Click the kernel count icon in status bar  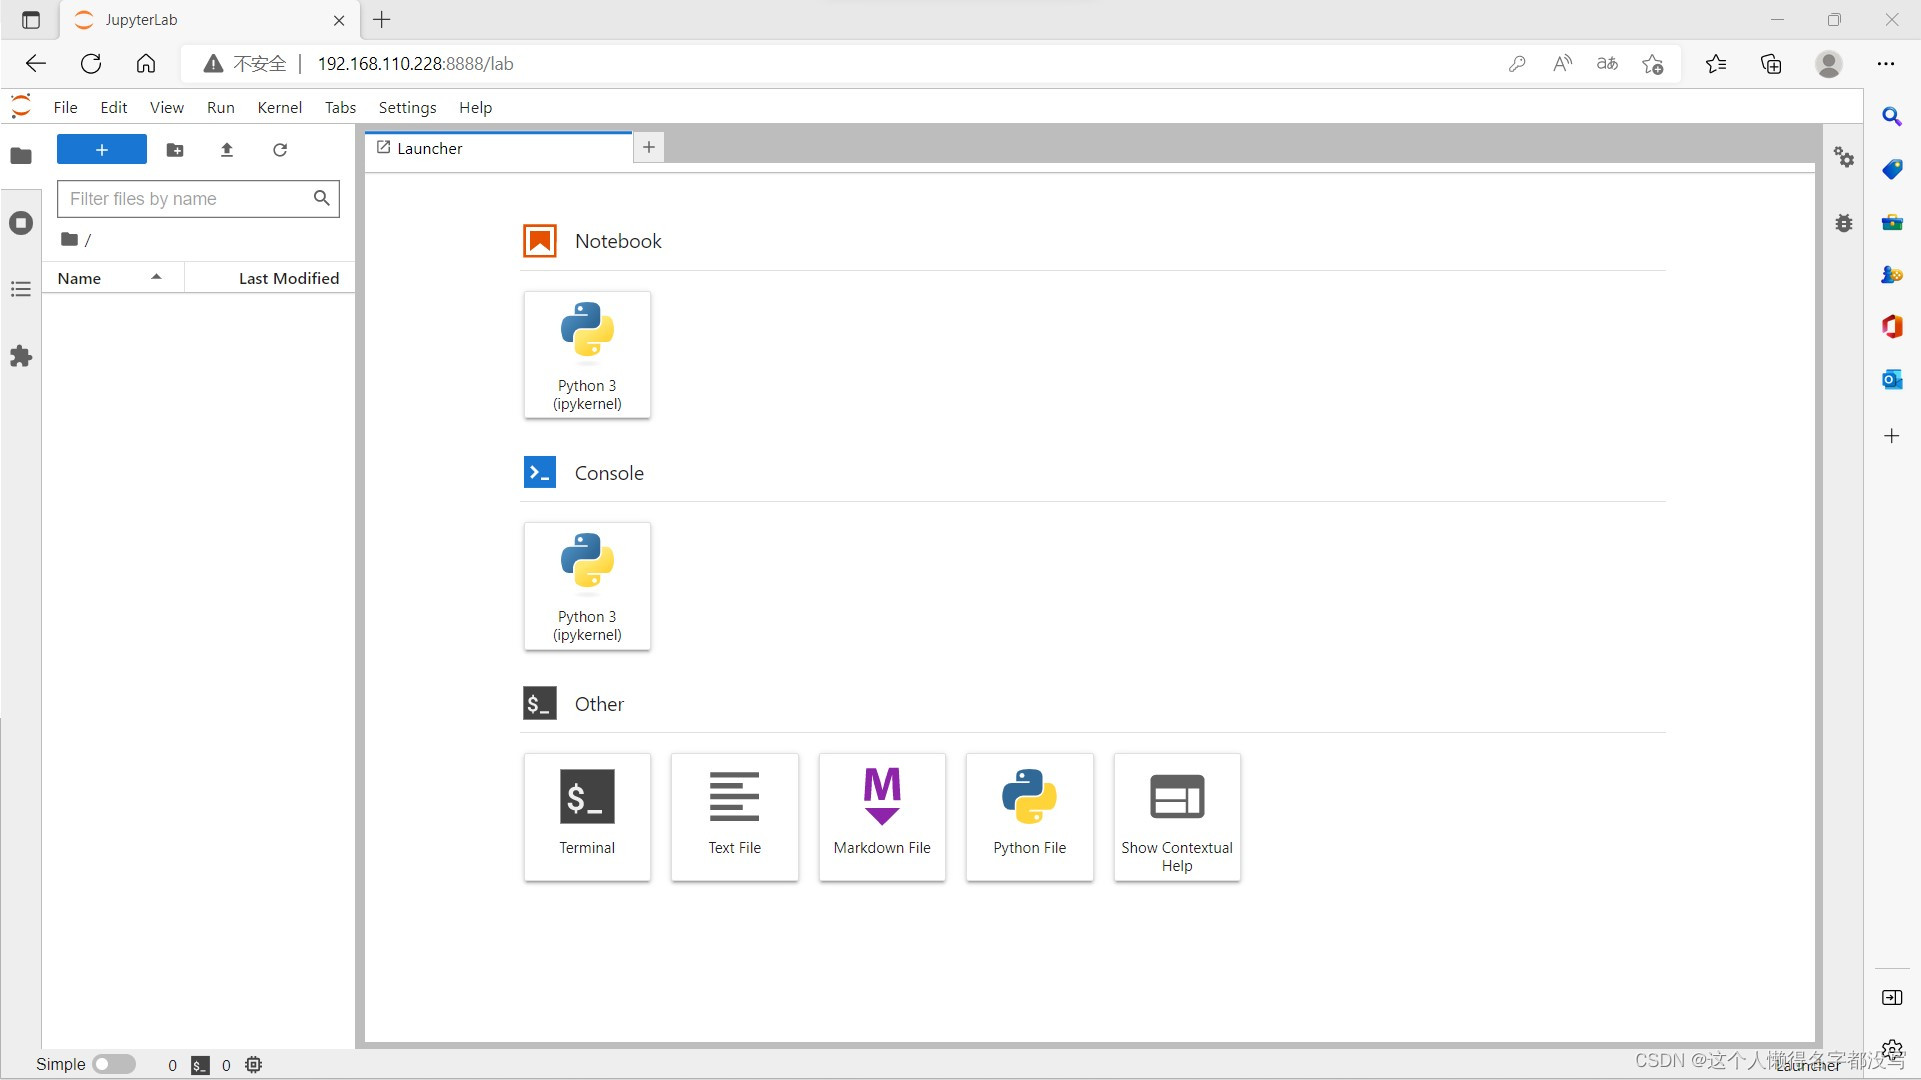tap(254, 1065)
